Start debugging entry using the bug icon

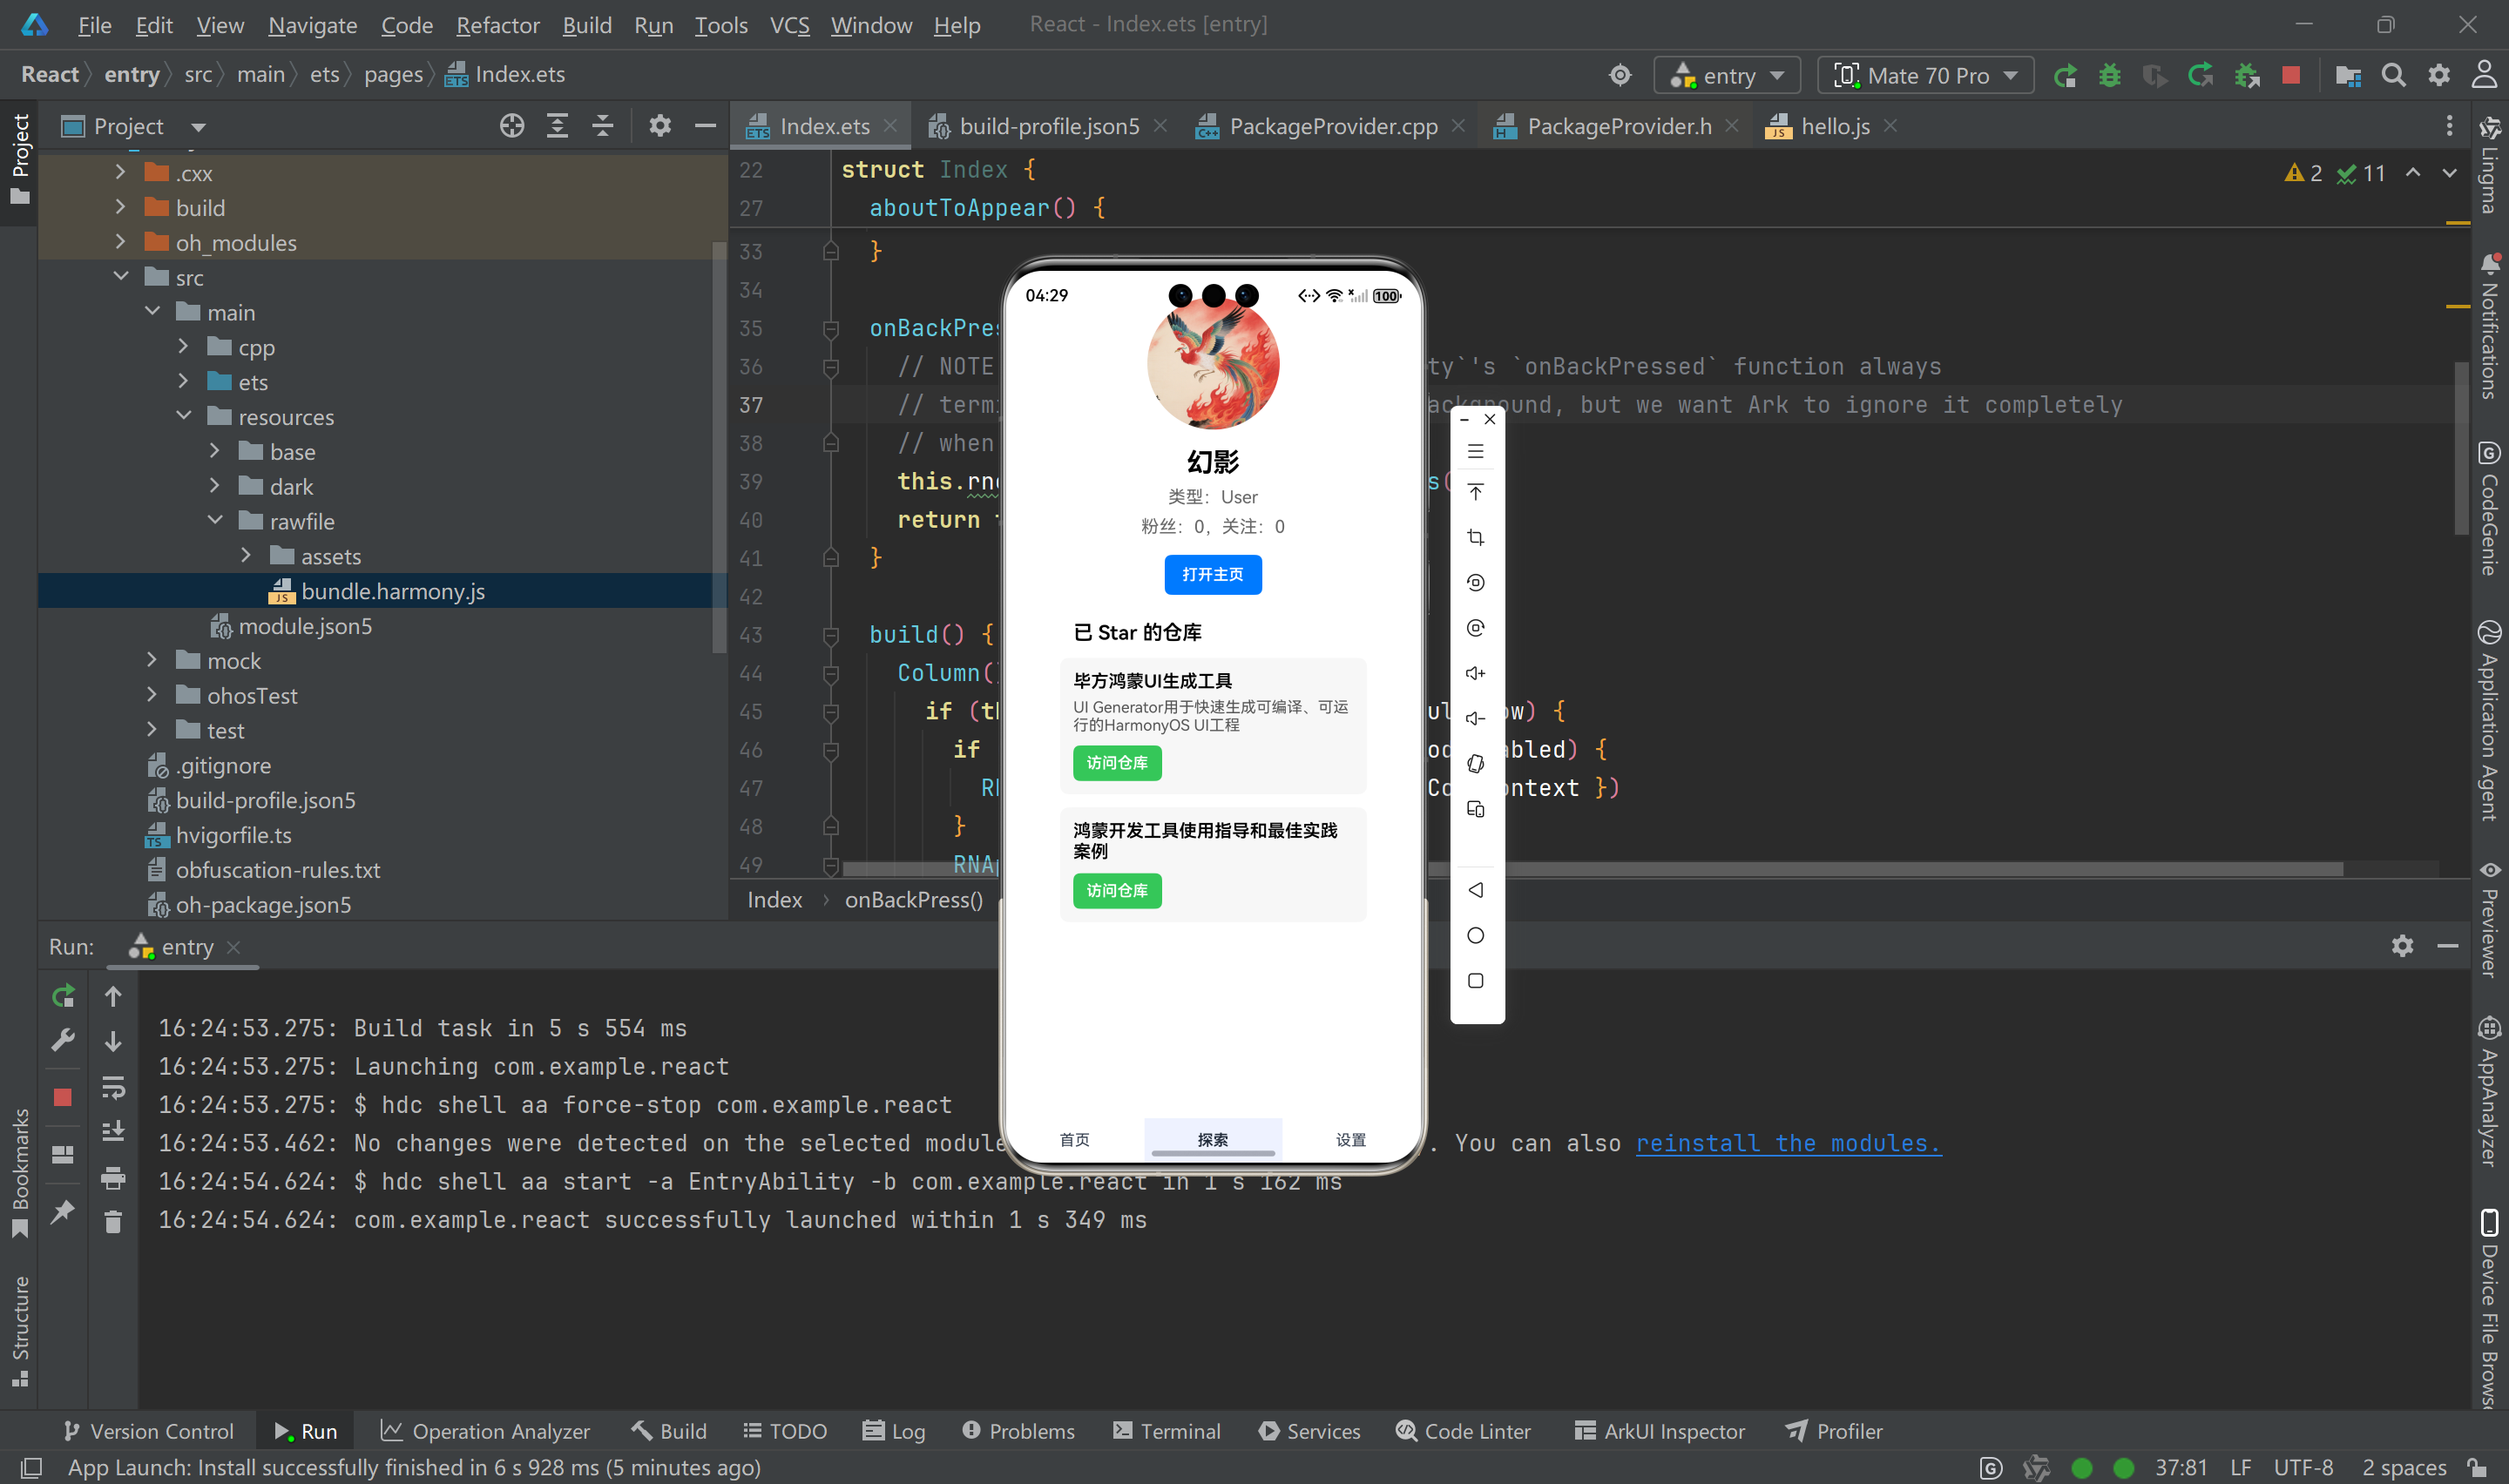coord(2110,74)
